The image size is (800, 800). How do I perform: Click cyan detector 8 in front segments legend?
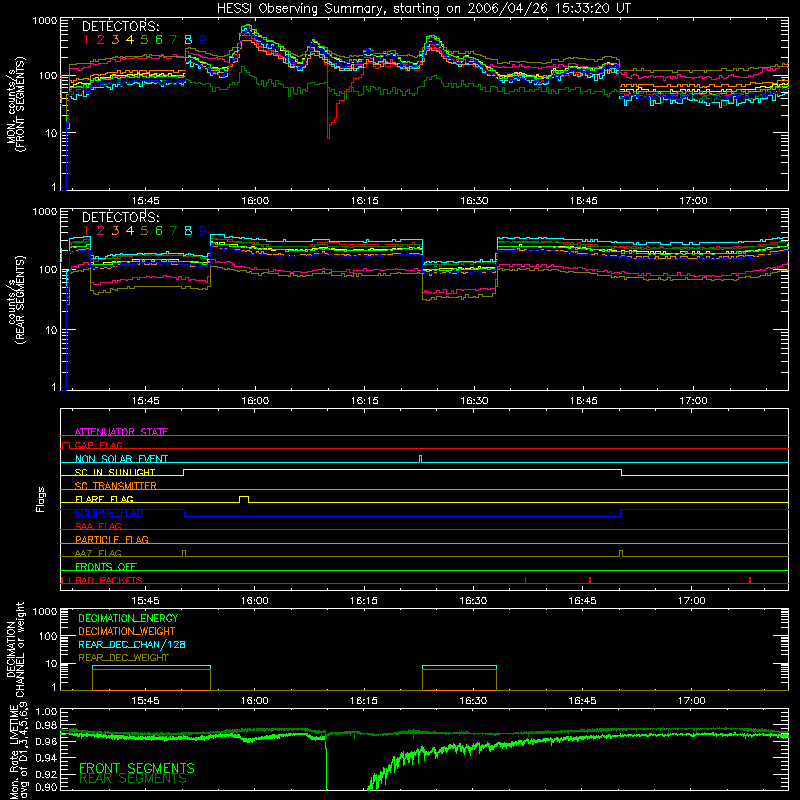click(x=188, y=39)
